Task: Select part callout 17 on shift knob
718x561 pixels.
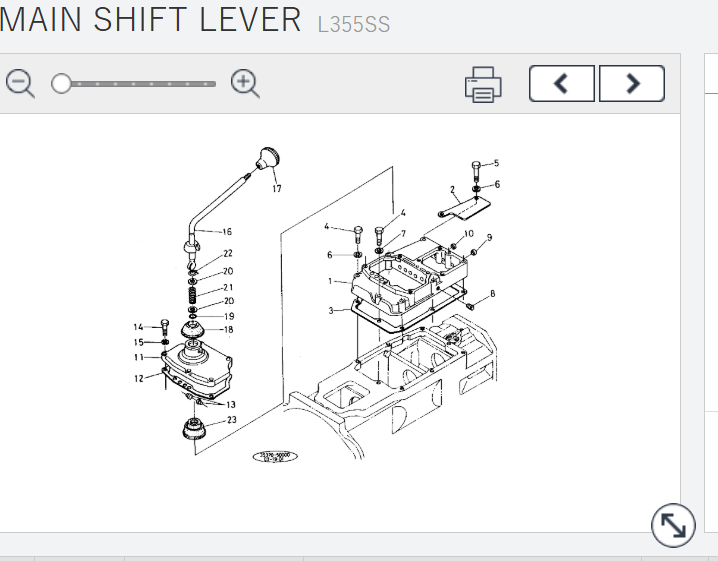Action: [277, 188]
